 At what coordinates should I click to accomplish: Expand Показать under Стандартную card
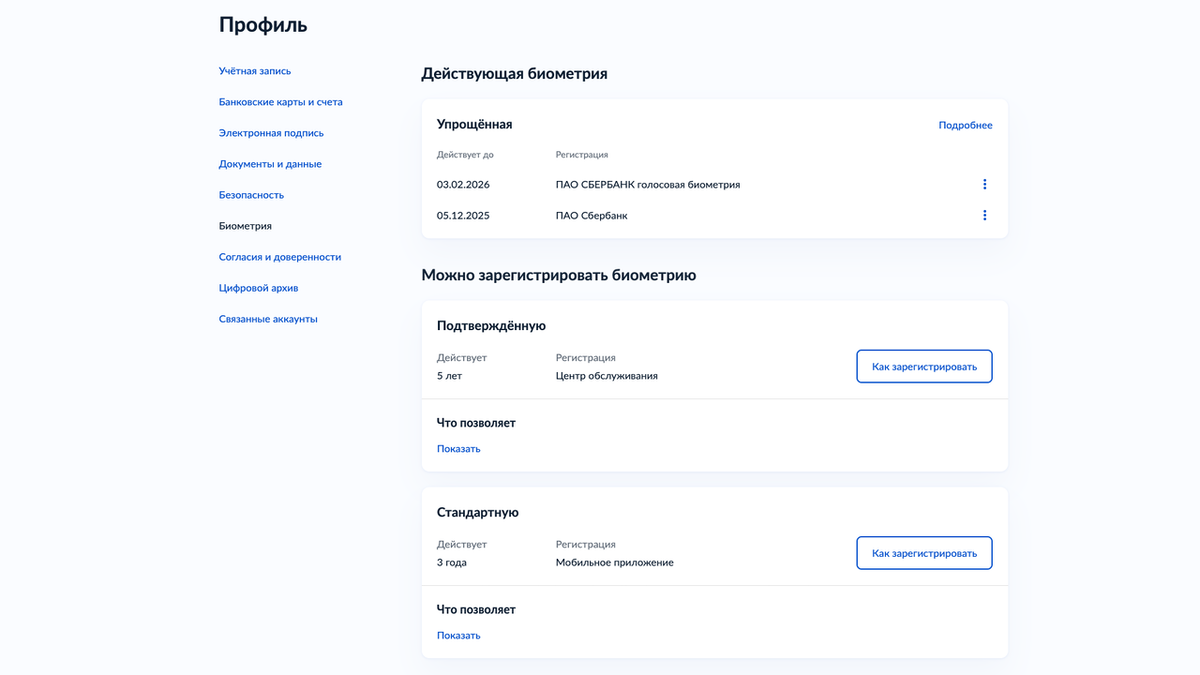tap(458, 635)
